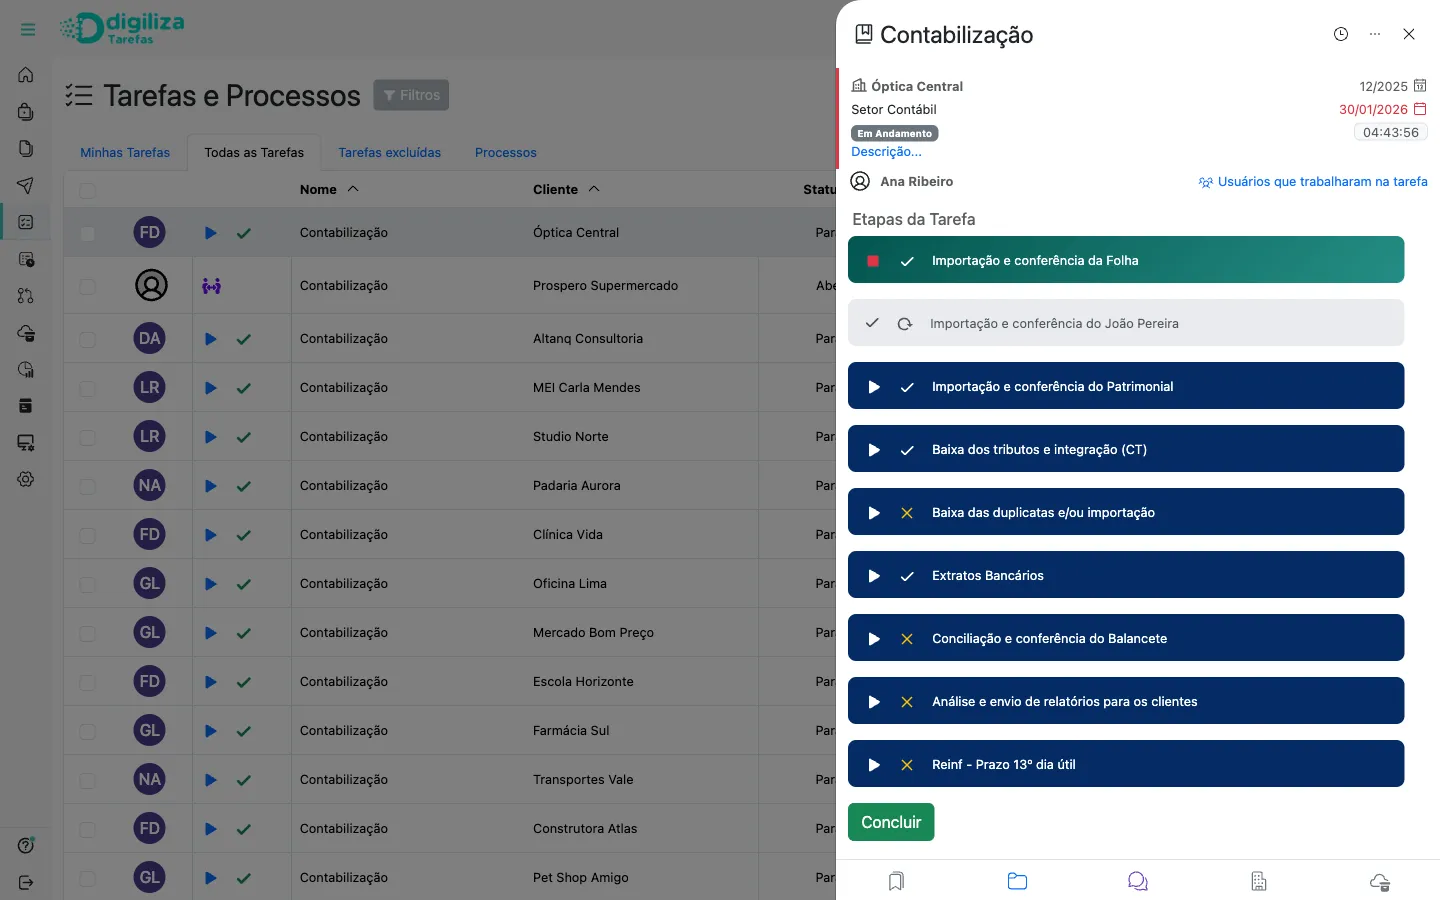1440x900 pixels.
Task: Expand the Descrição... link
Action: (x=886, y=152)
